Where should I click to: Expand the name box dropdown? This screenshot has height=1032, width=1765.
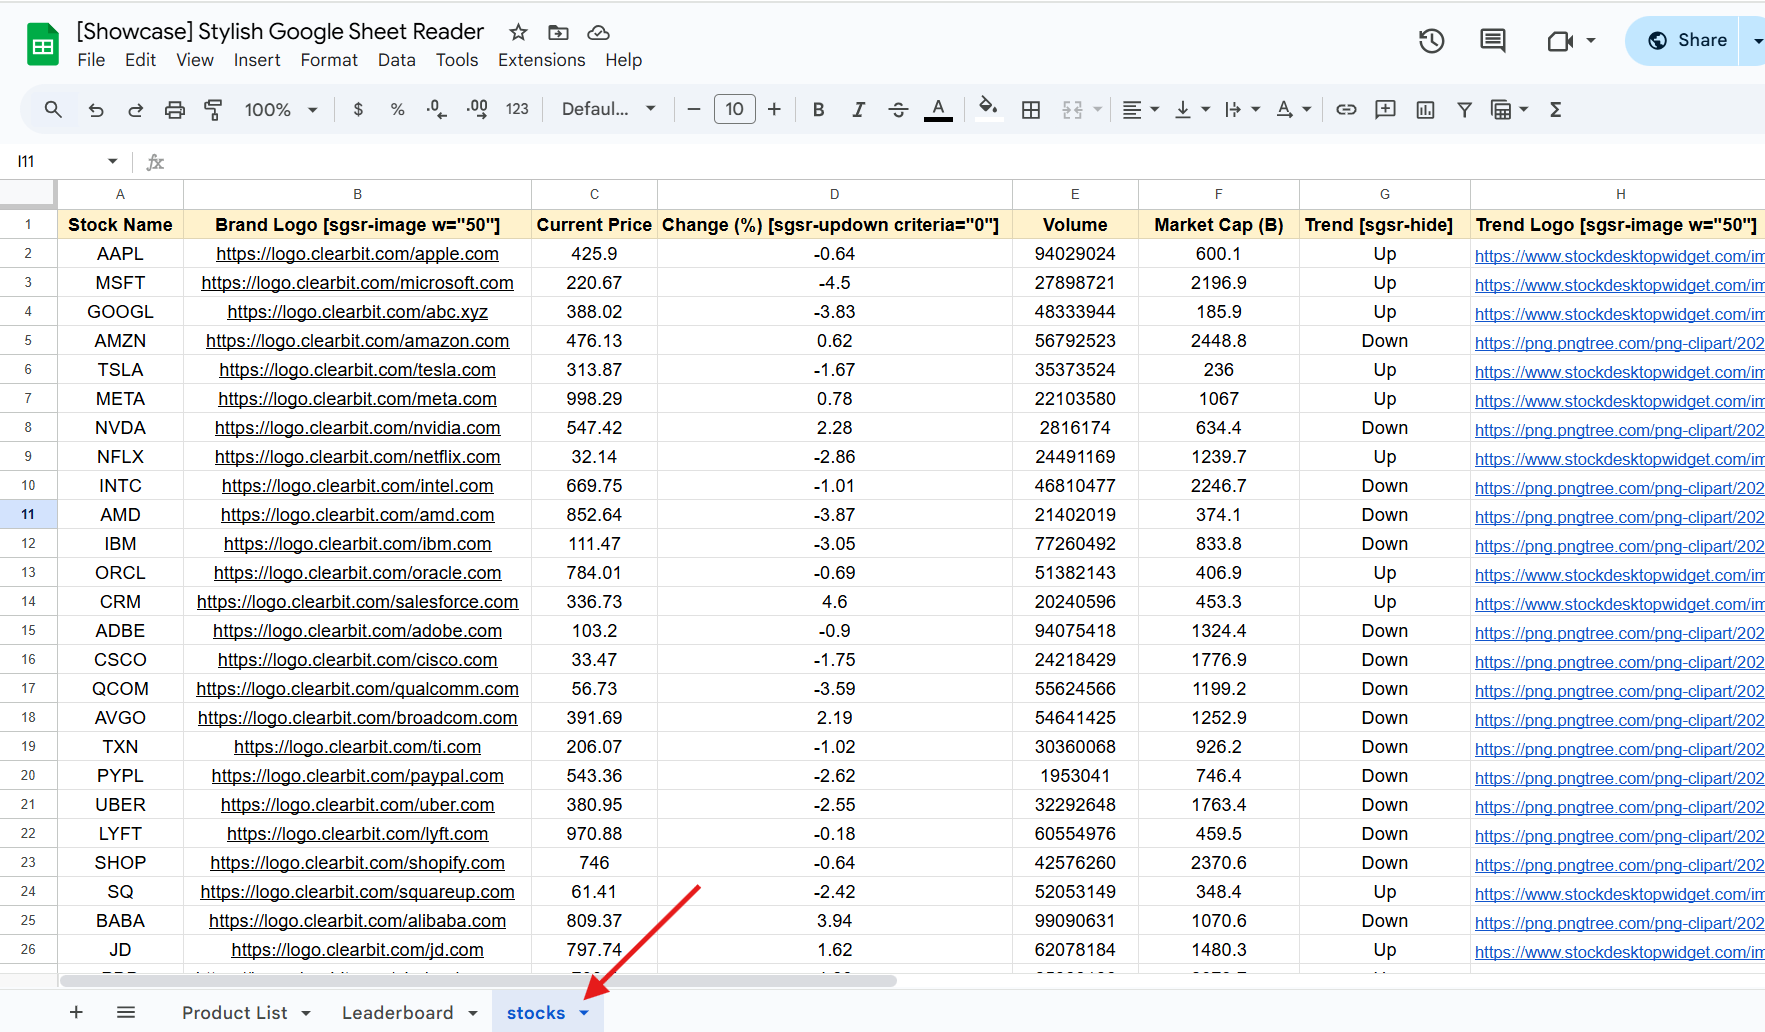pyautogui.click(x=113, y=161)
